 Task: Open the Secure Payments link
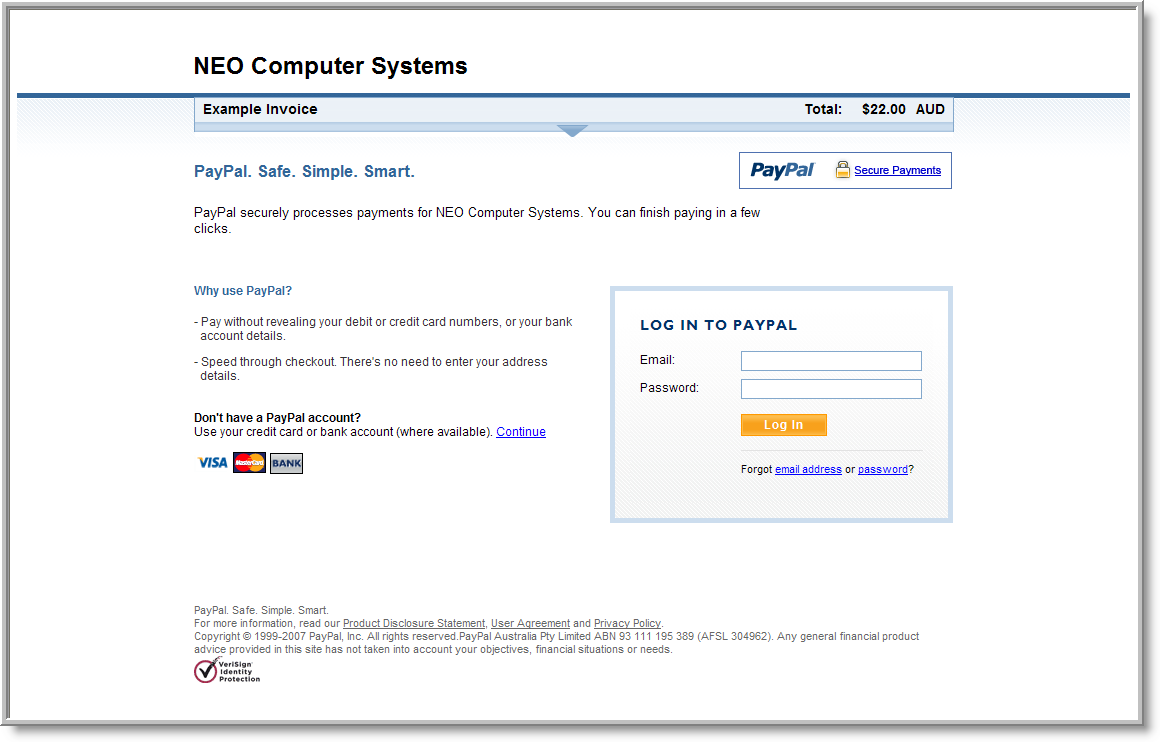tap(897, 170)
